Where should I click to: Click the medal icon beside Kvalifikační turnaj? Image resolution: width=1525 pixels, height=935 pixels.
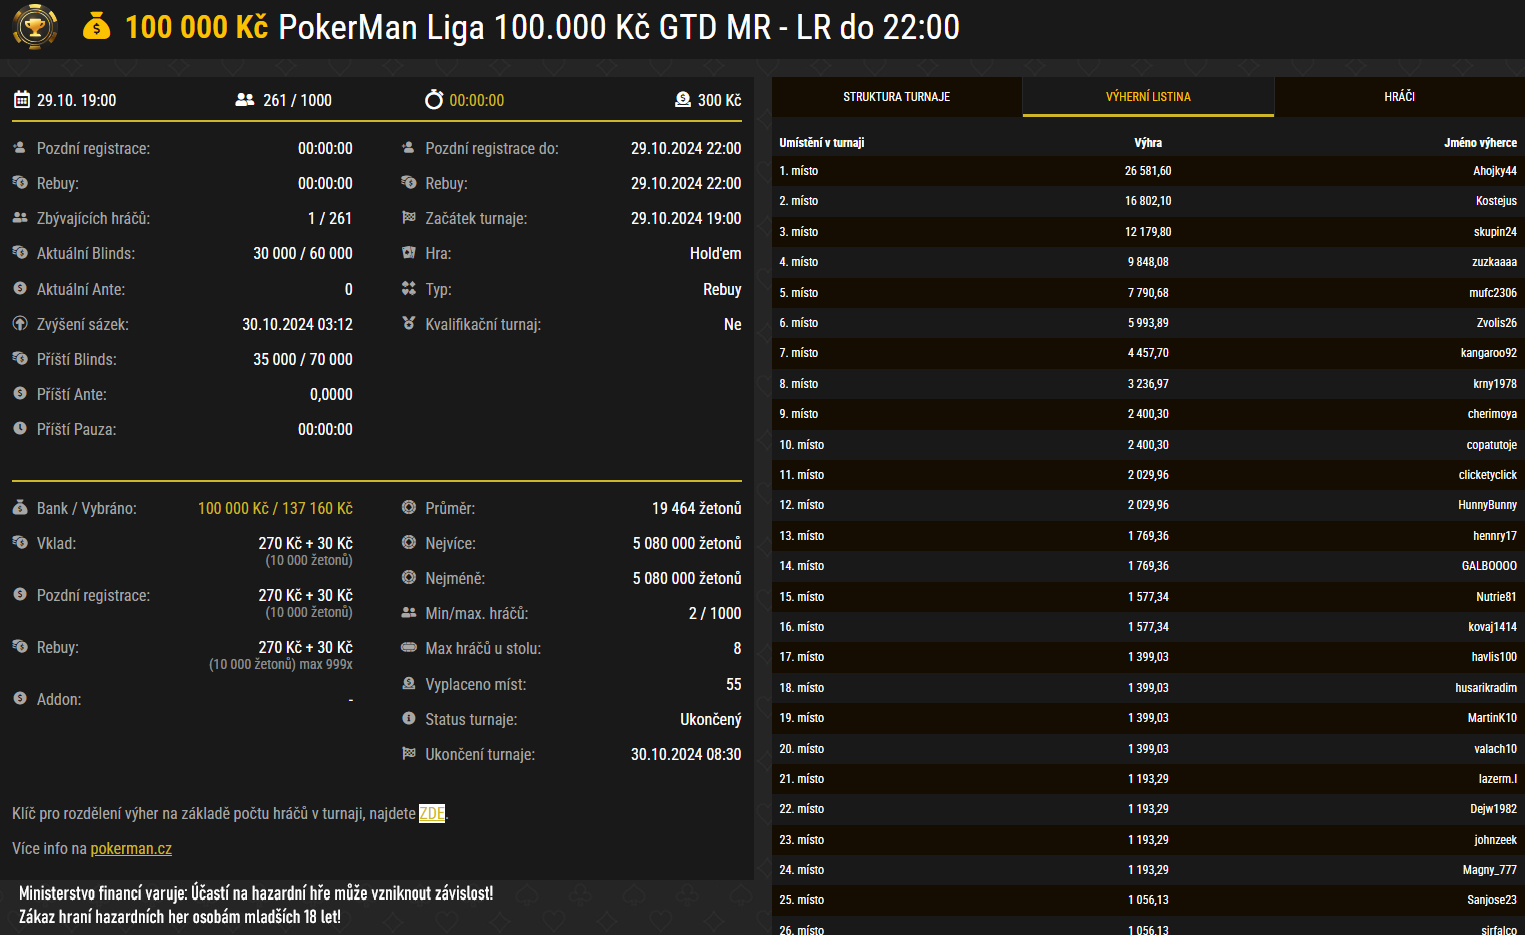tap(408, 323)
